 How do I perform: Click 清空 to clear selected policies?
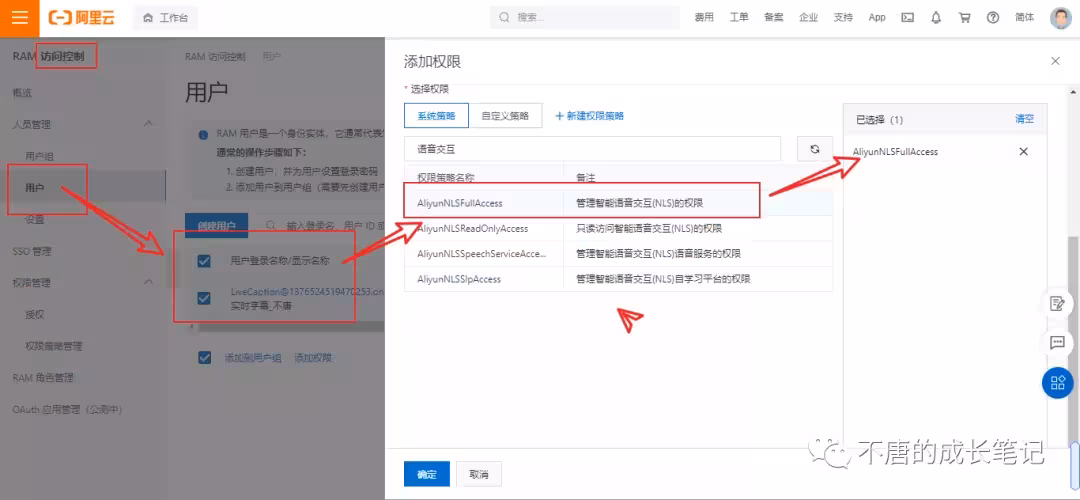[1024, 119]
